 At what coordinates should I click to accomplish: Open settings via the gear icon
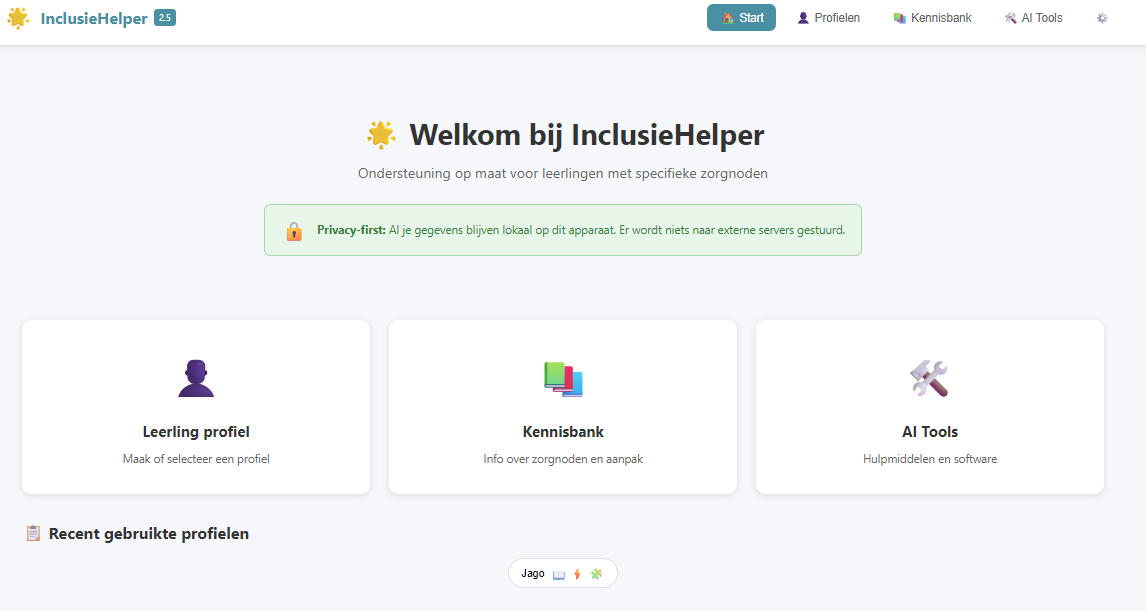[1102, 18]
